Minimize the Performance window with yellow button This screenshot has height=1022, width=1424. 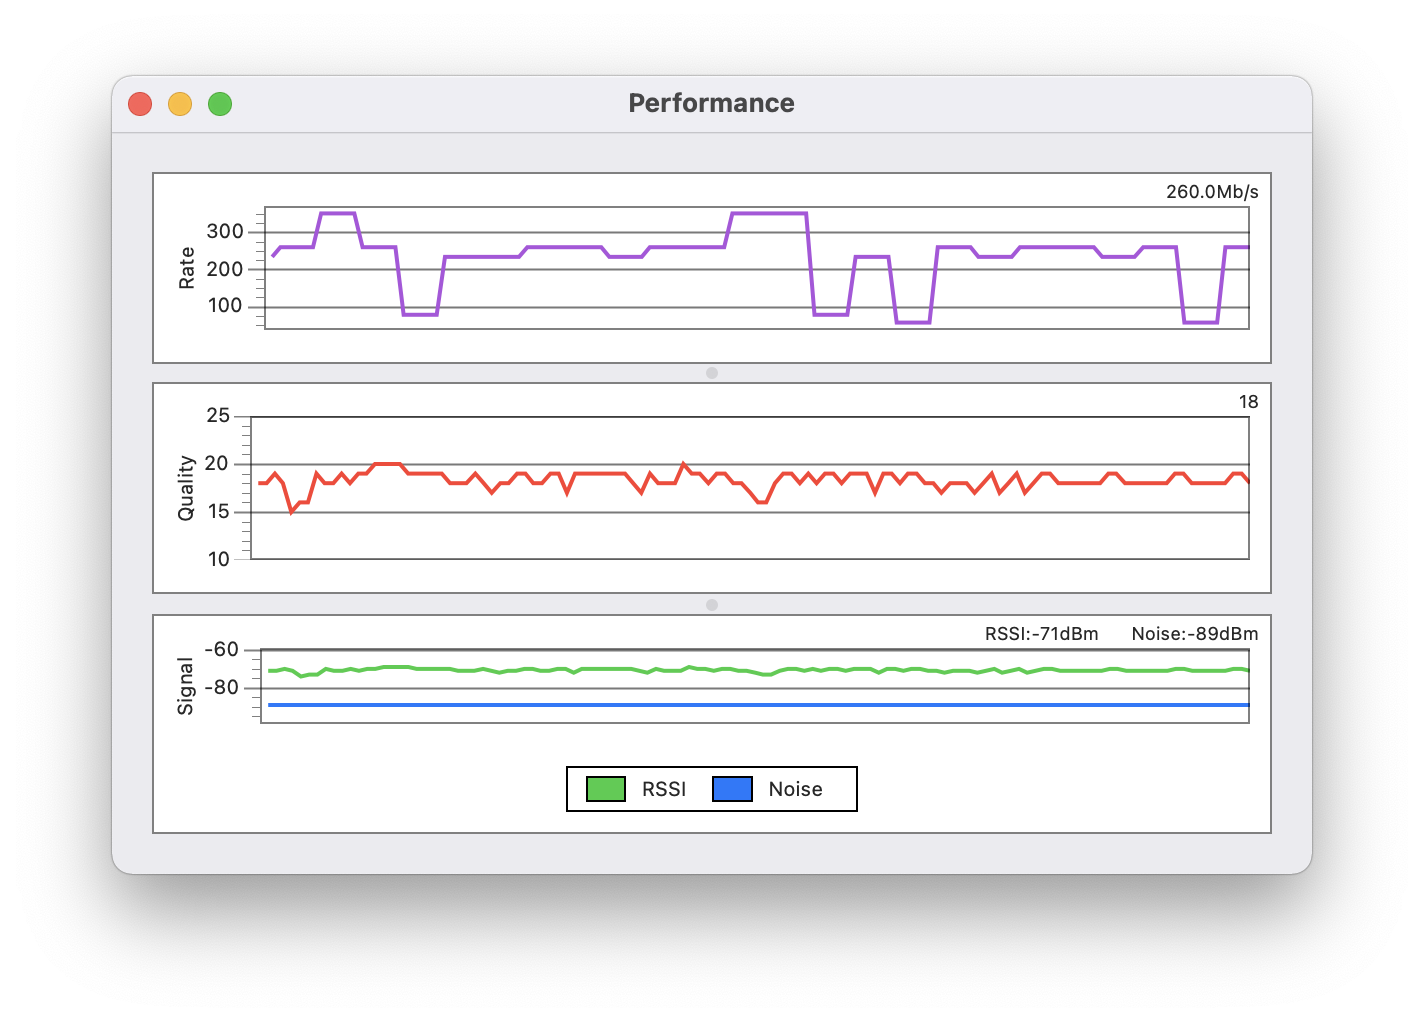click(180, 104)
